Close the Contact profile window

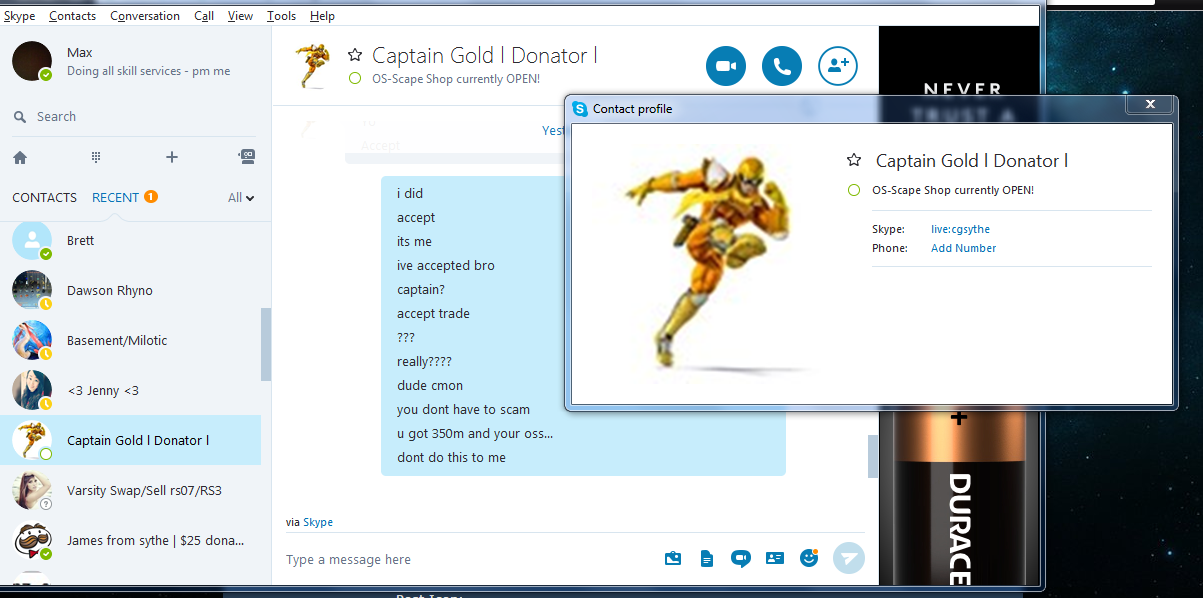1150,104
